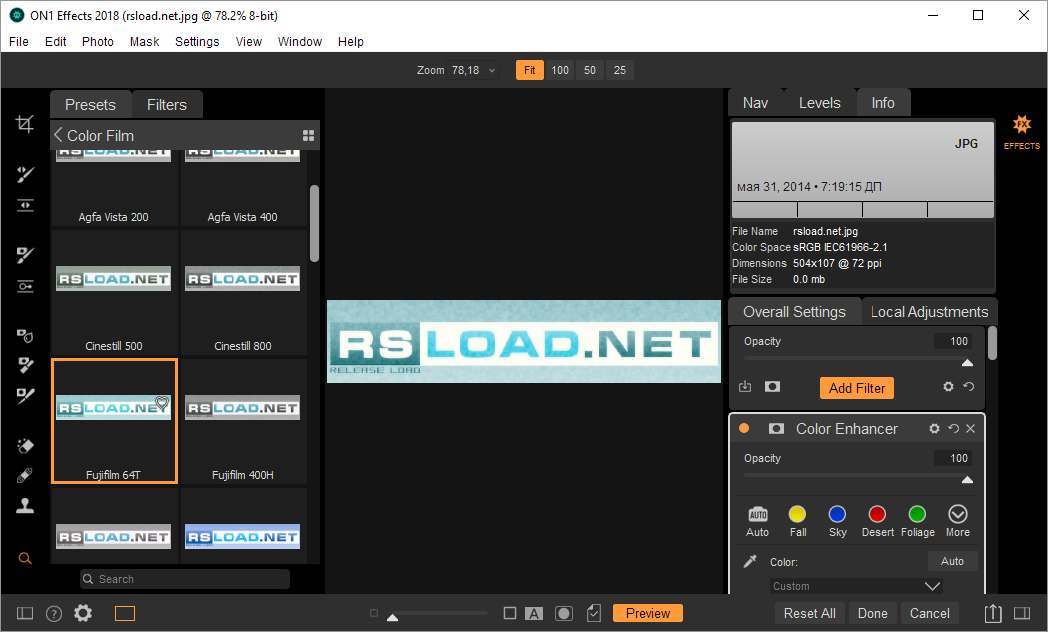Reset Overall Settings with undo arrow
Viewport: 1048px width, 632px height.
pos(968,387)
